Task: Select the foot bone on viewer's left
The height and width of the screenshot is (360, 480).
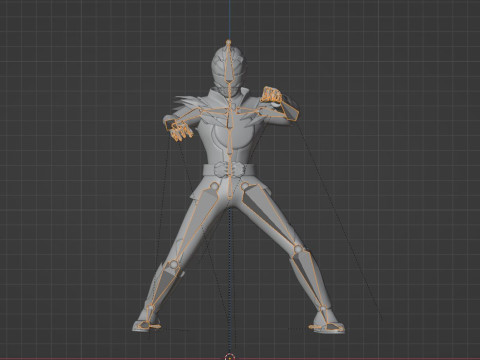Action: click(148, 324)
